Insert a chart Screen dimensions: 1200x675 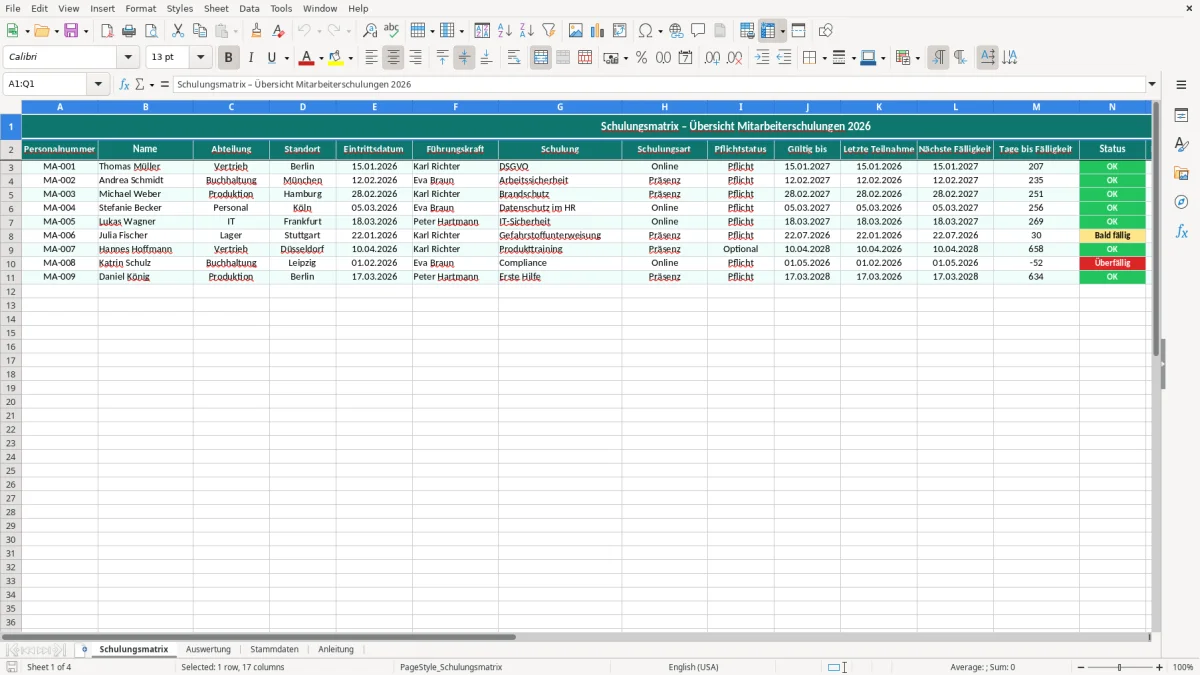(x=598, y=31)
